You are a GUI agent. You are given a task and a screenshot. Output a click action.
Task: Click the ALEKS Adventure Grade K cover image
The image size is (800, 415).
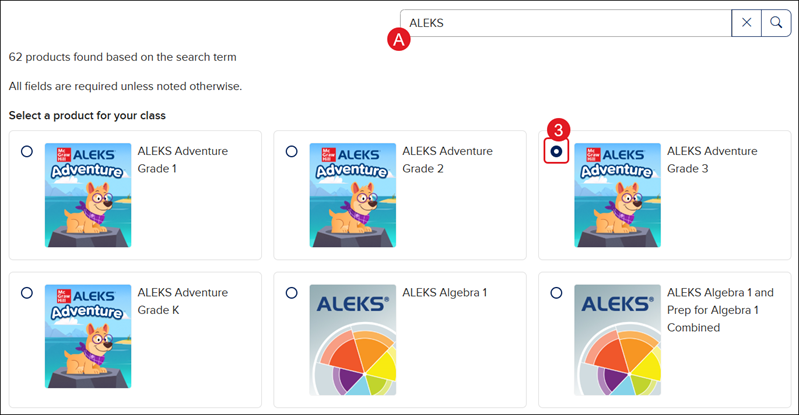pos(88,336)
